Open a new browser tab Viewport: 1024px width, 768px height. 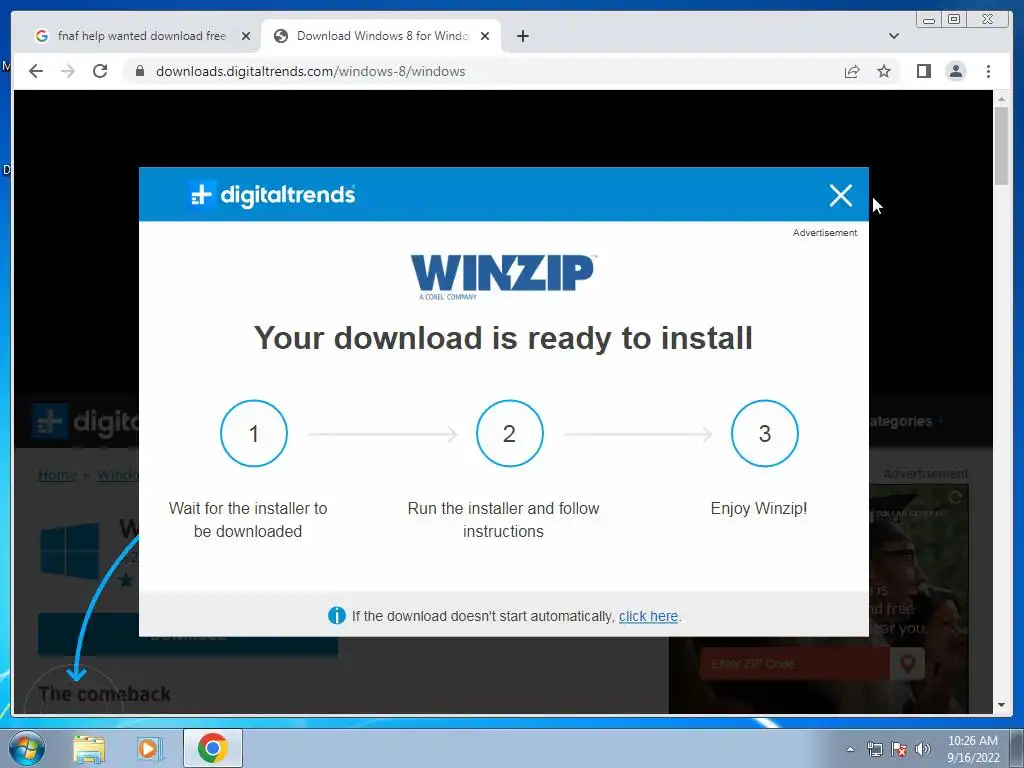click(x=522, y=36)
